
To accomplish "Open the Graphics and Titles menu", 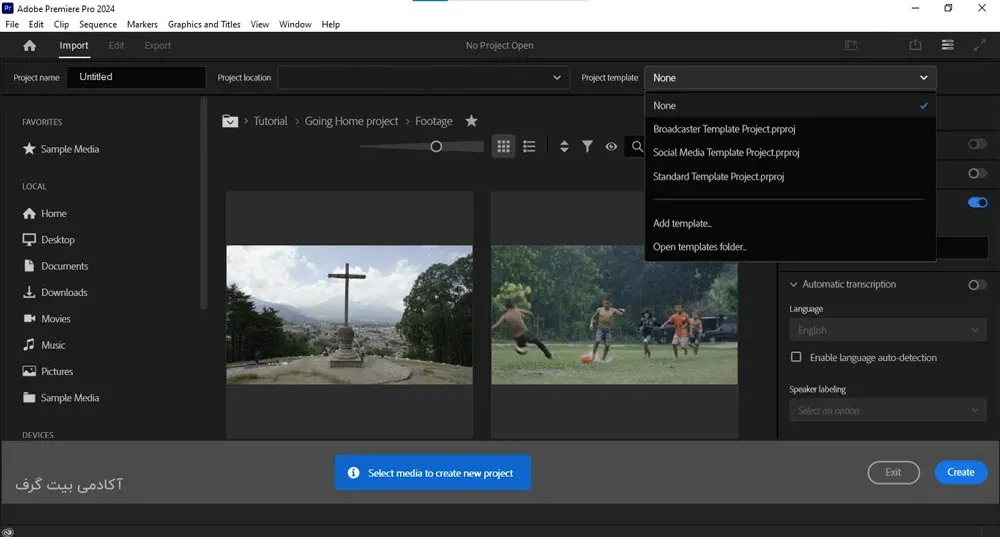I will point(204,24).
